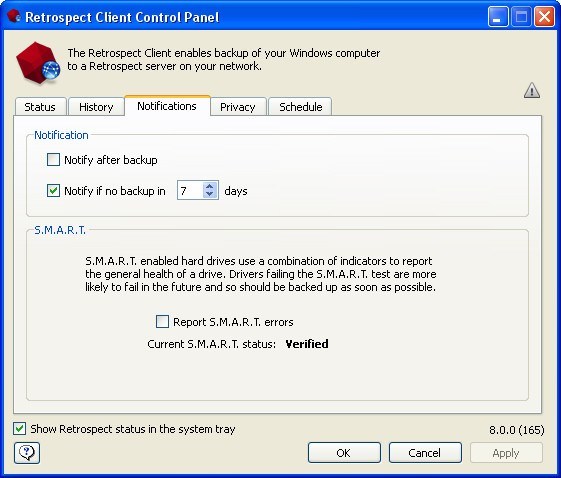Increase the backup days value with the up arrow
This screenshot has width=561, height=478.
click(210, 186)
